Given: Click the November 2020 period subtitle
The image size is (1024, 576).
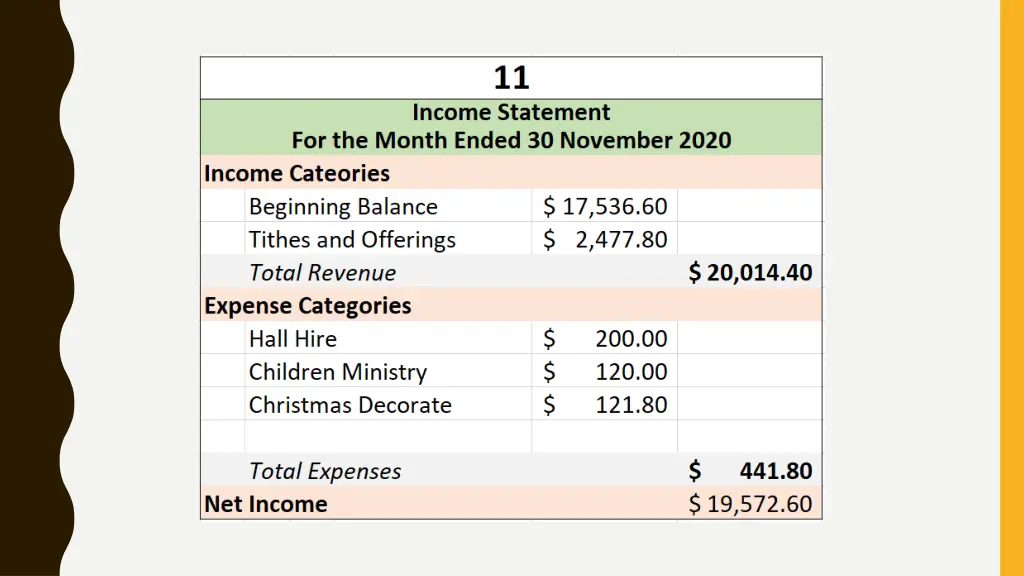Looking at the screenshot, I should tap(511, 140).
